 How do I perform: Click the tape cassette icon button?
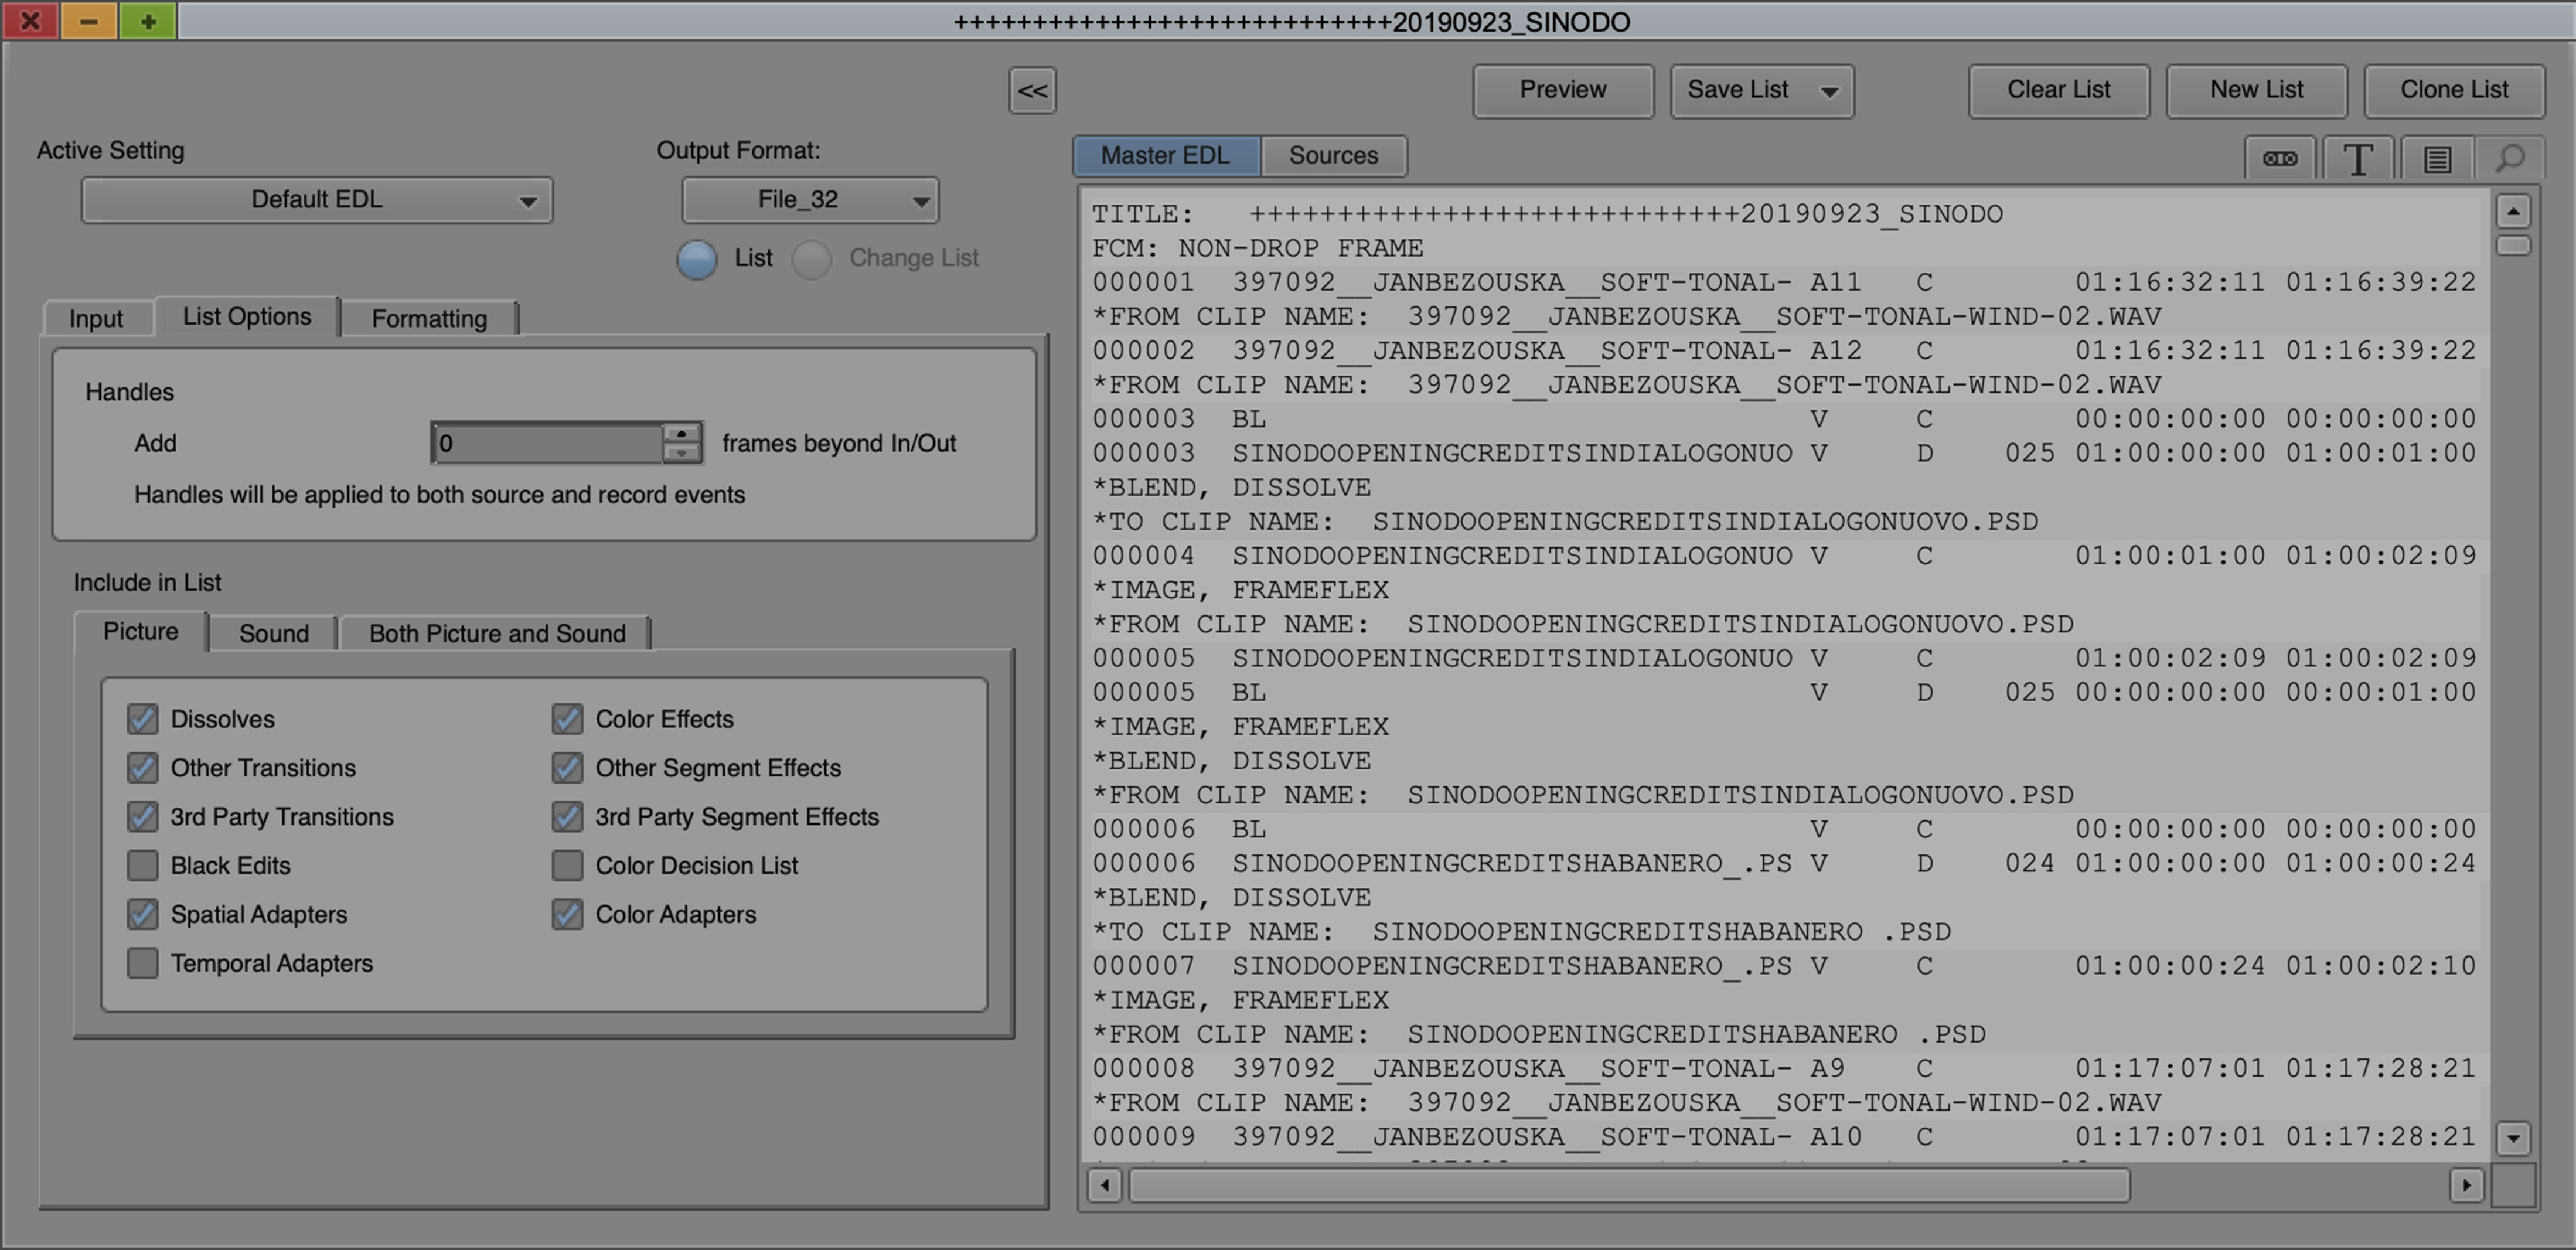pyautogui.click(x=2279, y=159)
